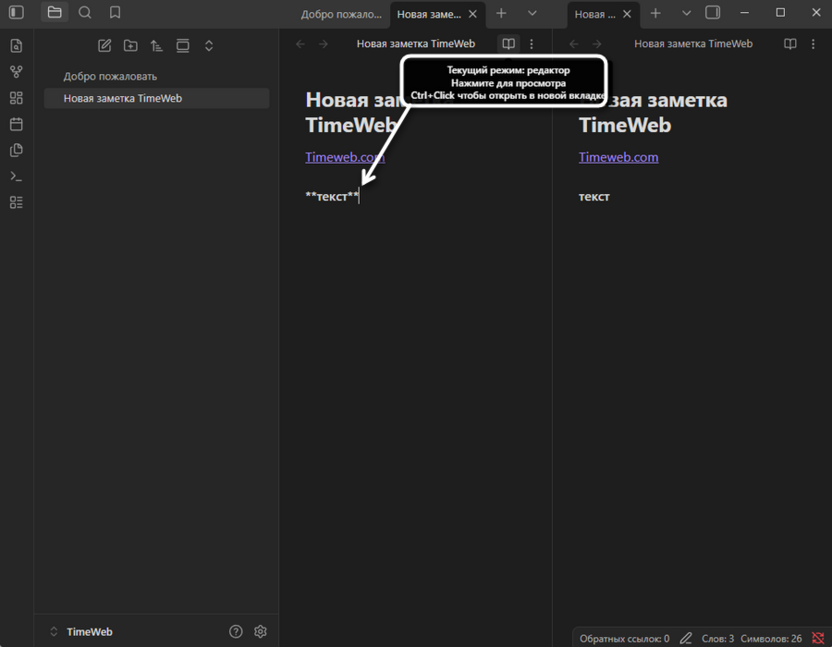This screenshot has height=647, width=832.
Task: Go back in the right pane
Action: click(574, 44)
